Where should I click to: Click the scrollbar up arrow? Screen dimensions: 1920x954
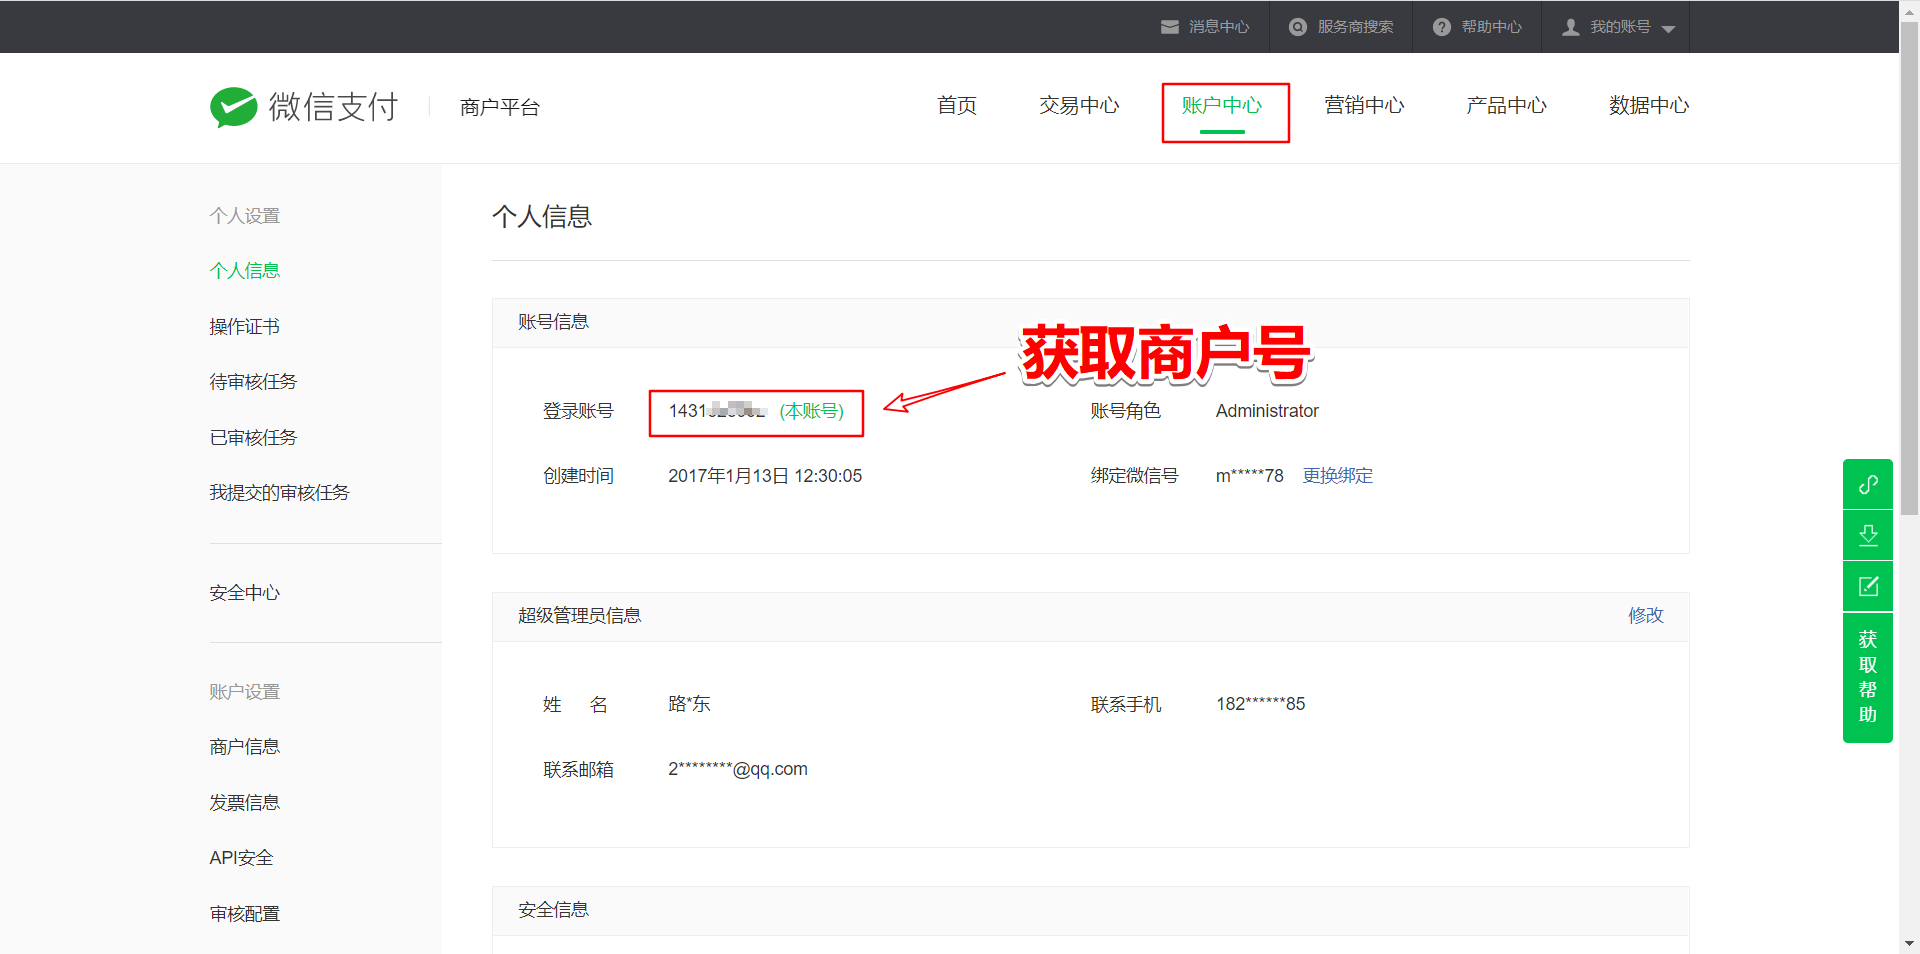tap(1909, 10)
